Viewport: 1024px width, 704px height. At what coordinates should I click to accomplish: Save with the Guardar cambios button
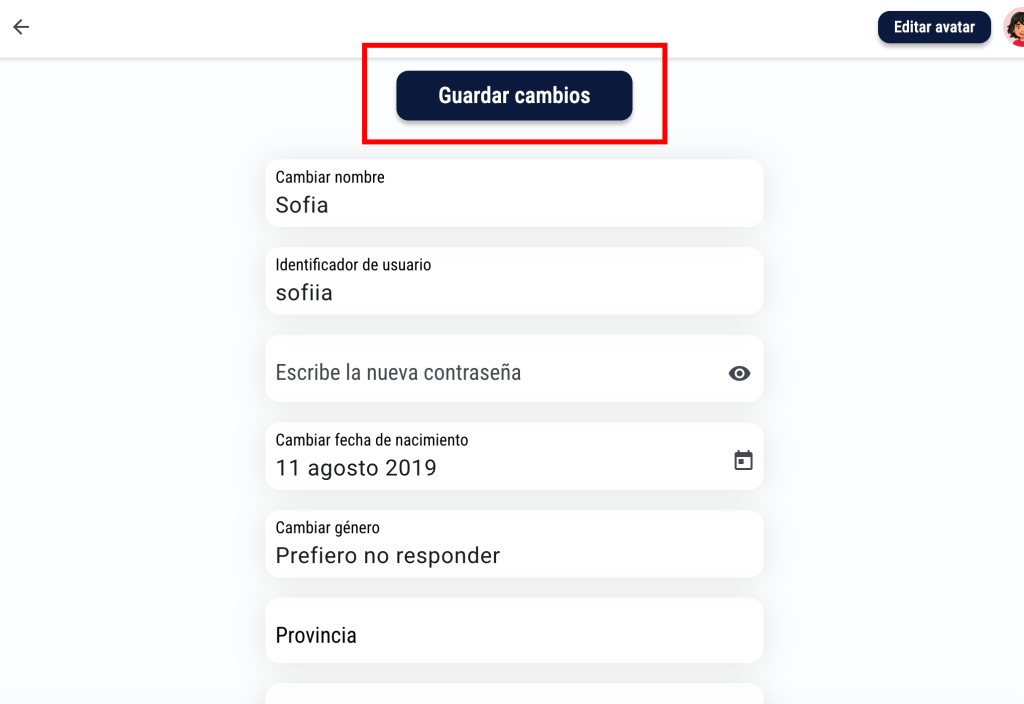click(x=514, y=95)
